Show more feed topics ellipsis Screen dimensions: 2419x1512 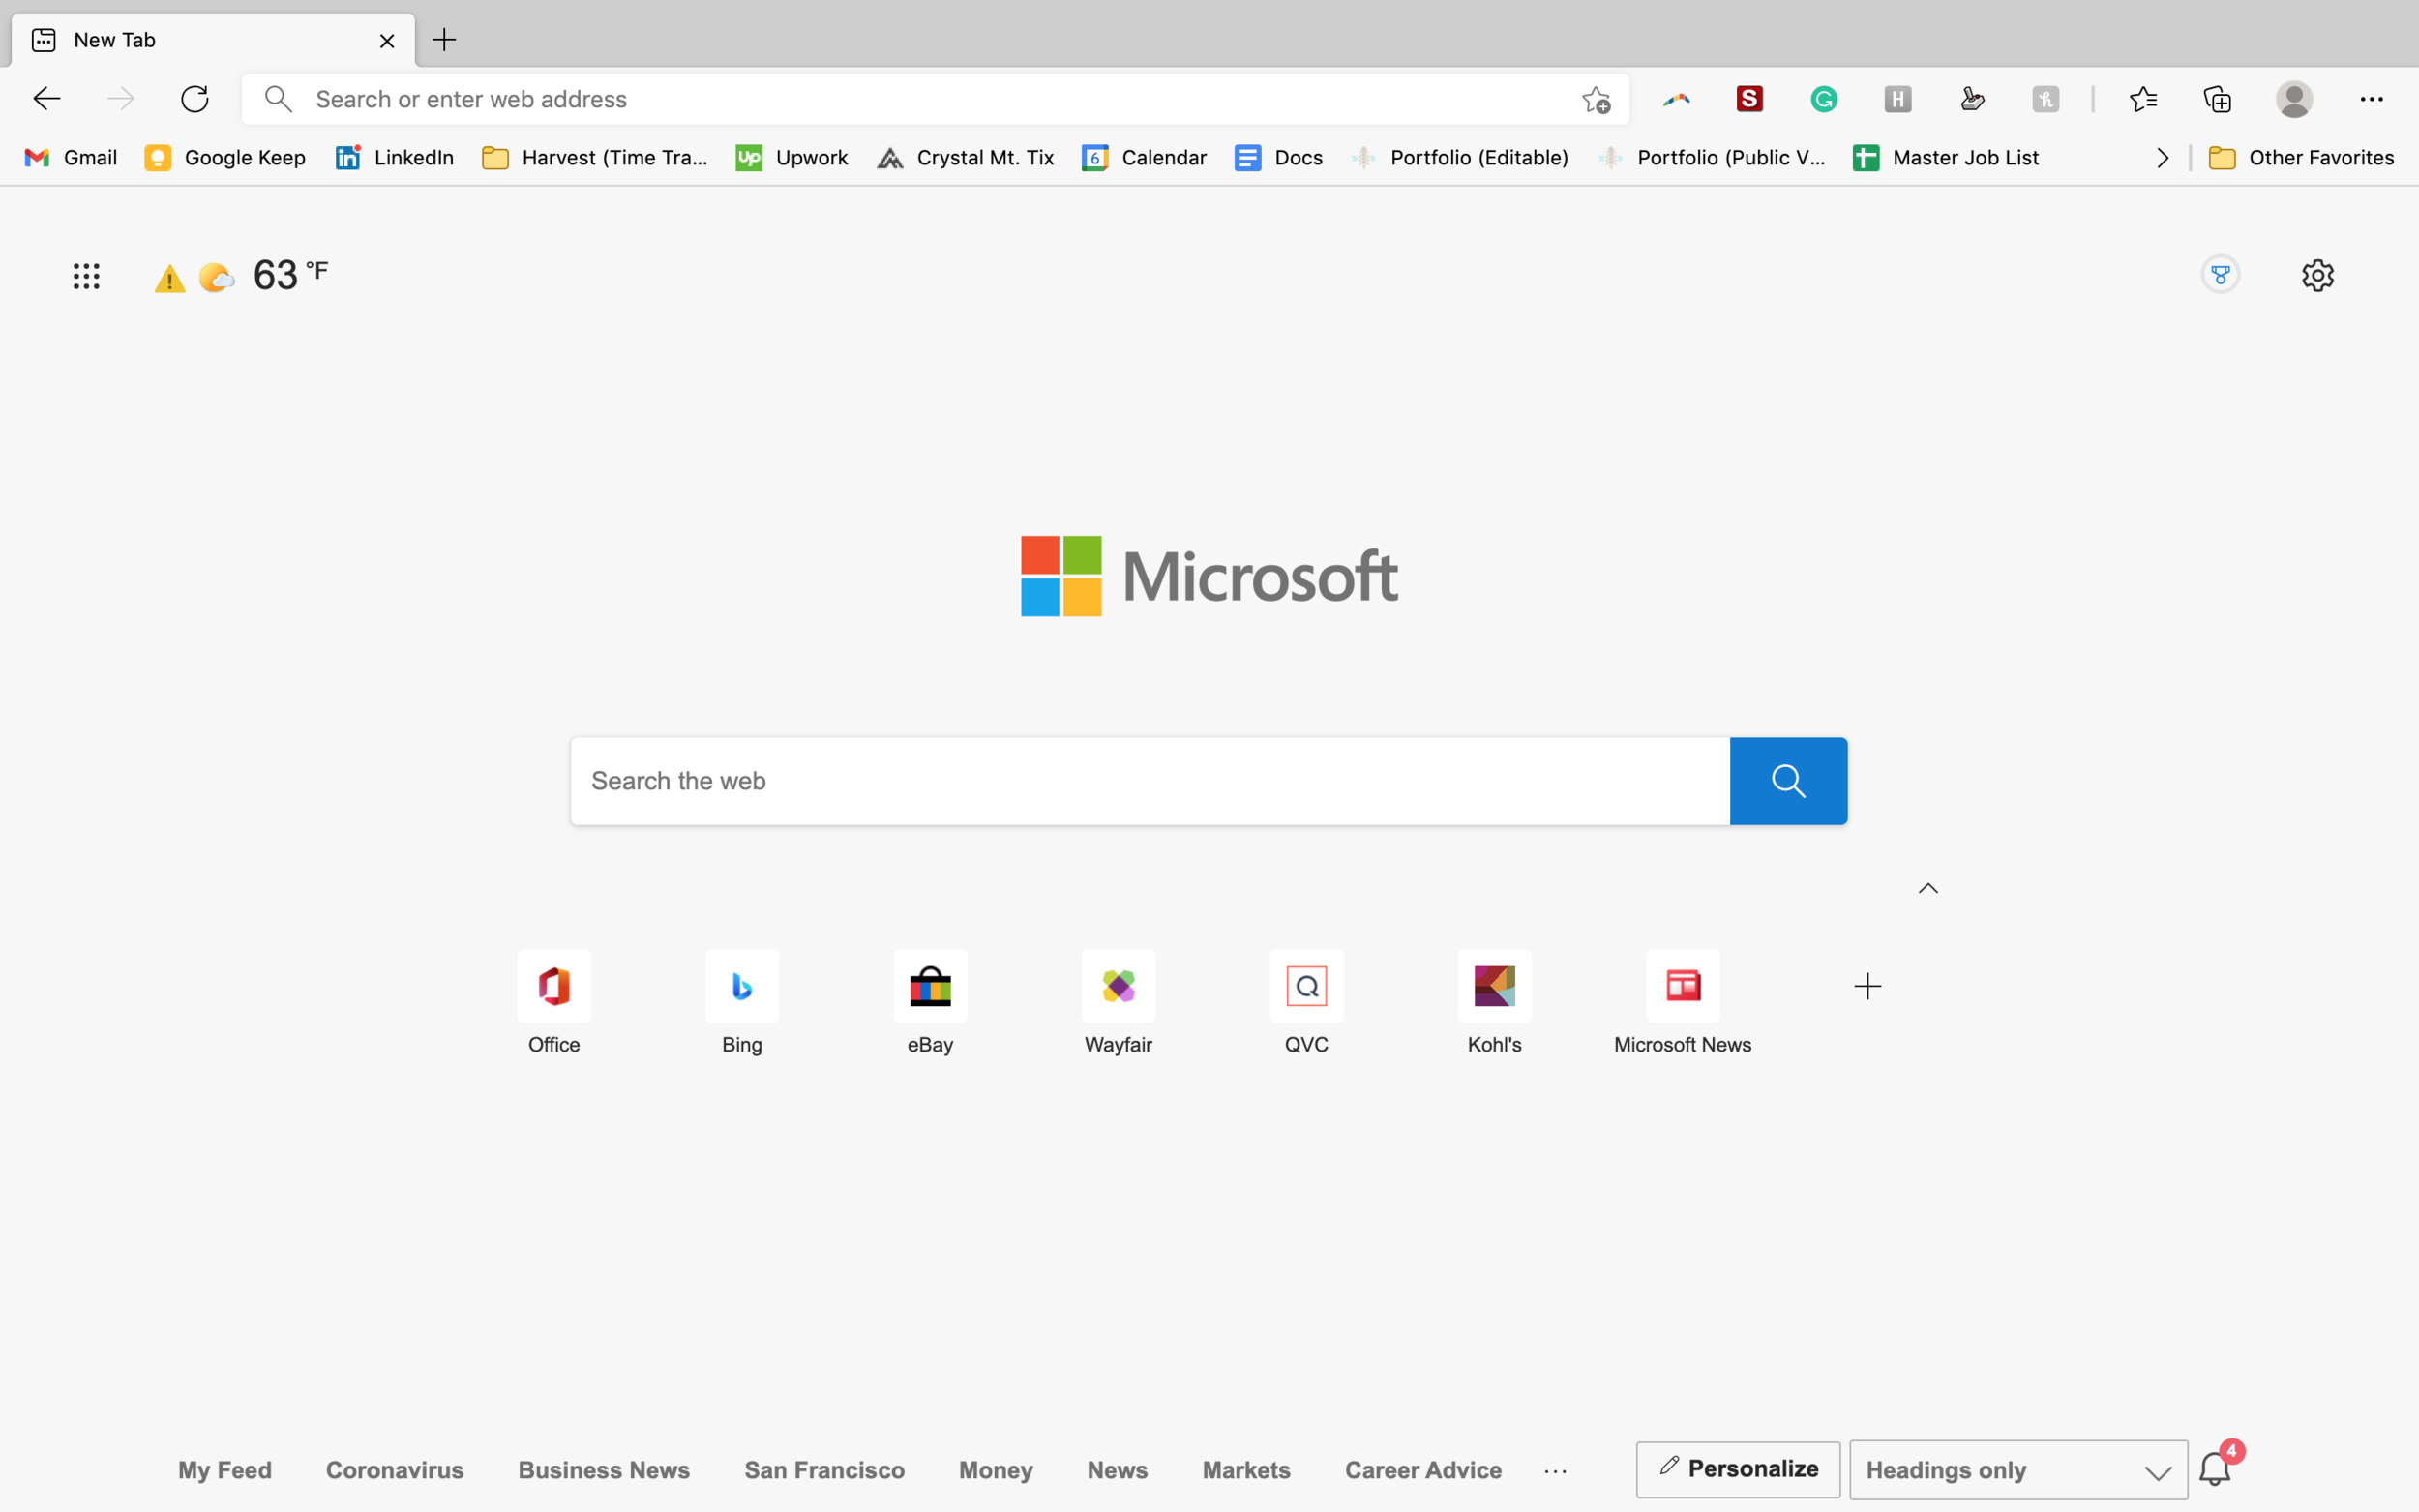(x=1555, y=1471)
